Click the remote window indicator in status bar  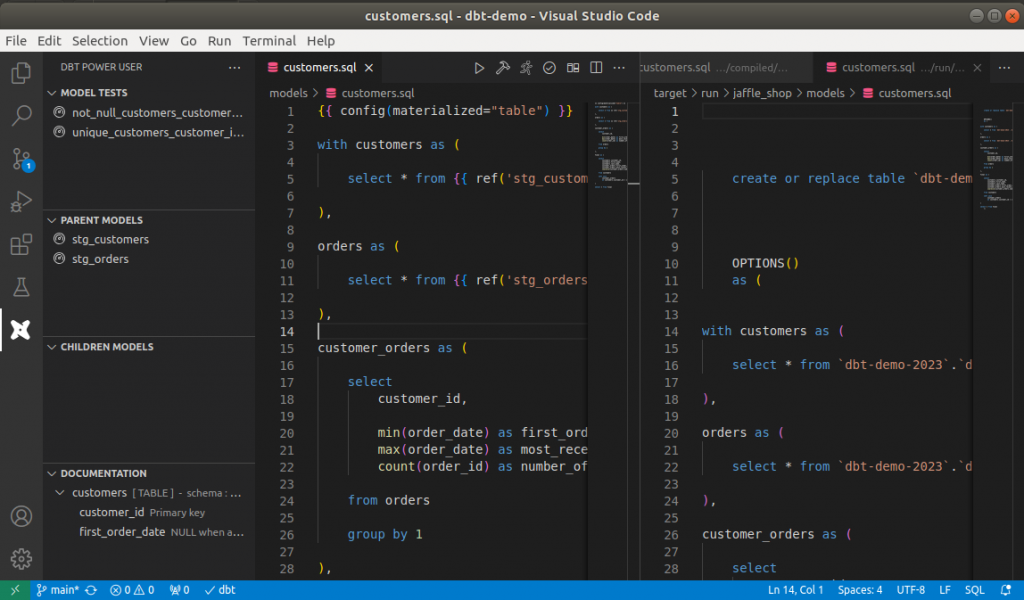click(x=14, y=590)
